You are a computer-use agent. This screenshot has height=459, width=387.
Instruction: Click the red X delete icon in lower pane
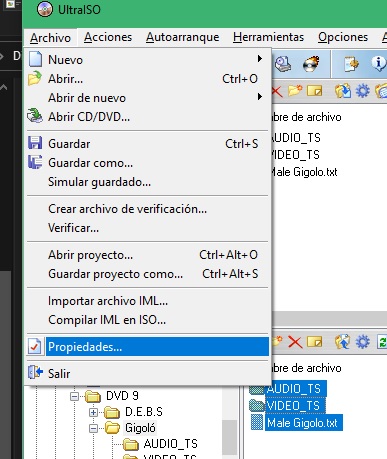295,342
